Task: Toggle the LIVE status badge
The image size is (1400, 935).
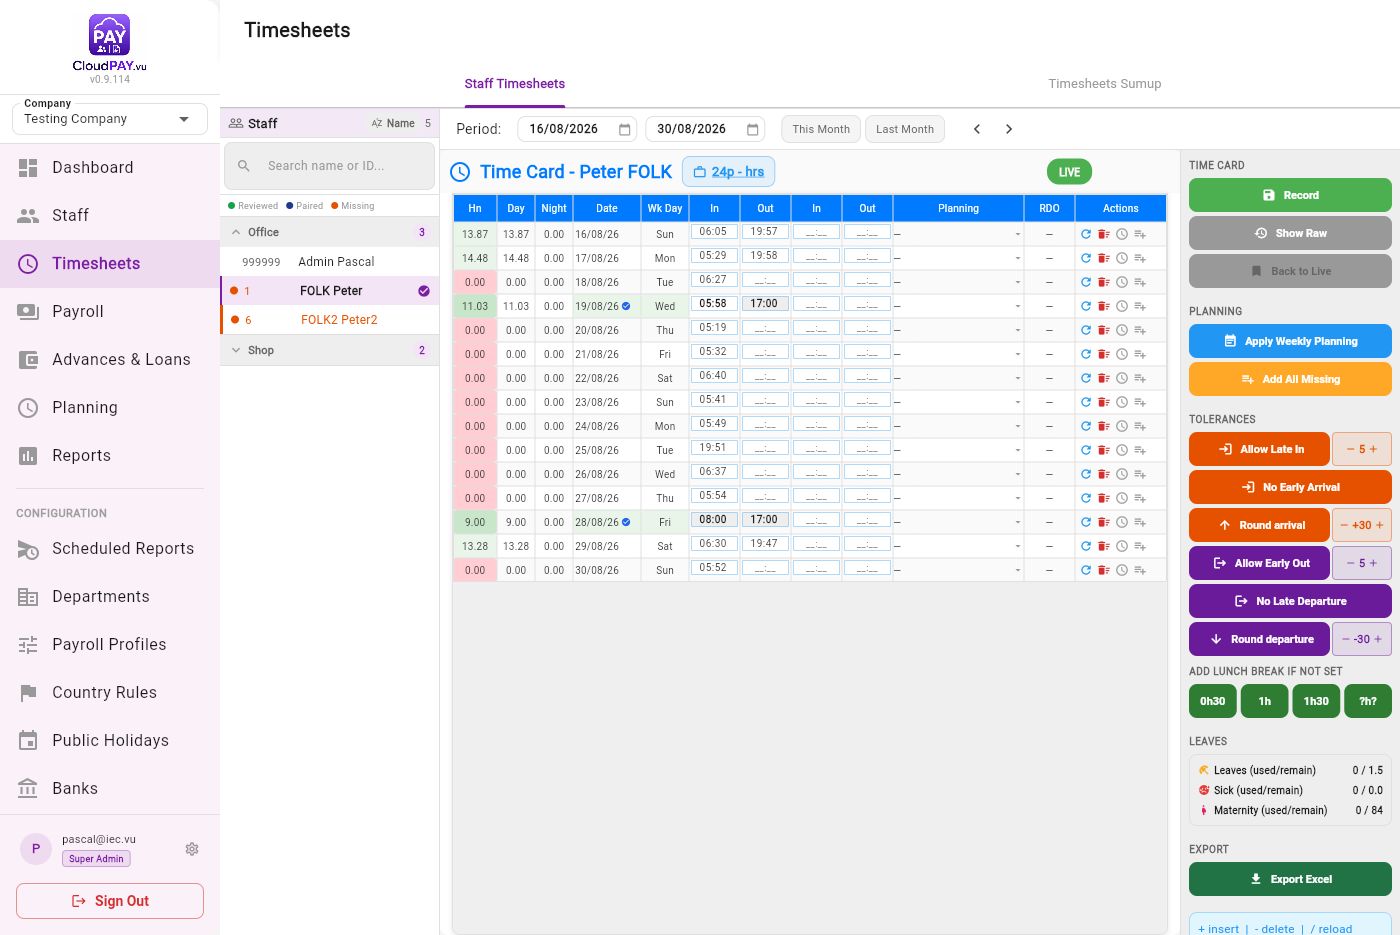Action: tap(1069, 172)
